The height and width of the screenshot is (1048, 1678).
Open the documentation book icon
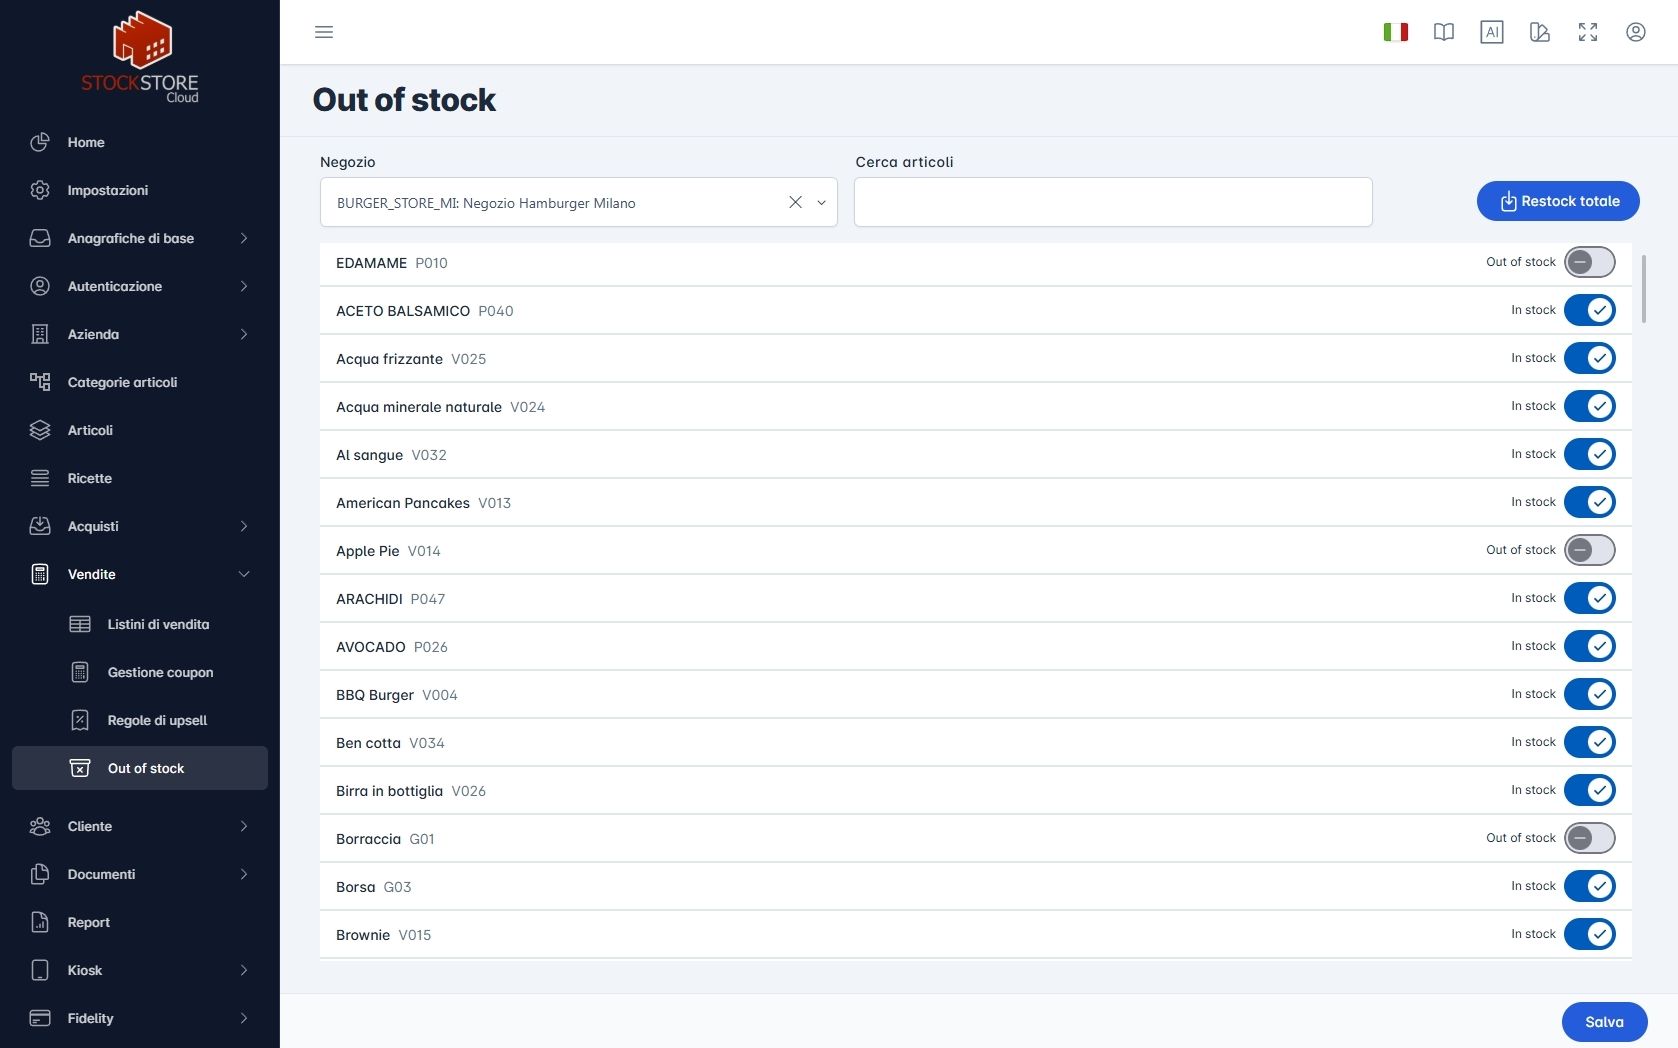(x=1444, y=32)
